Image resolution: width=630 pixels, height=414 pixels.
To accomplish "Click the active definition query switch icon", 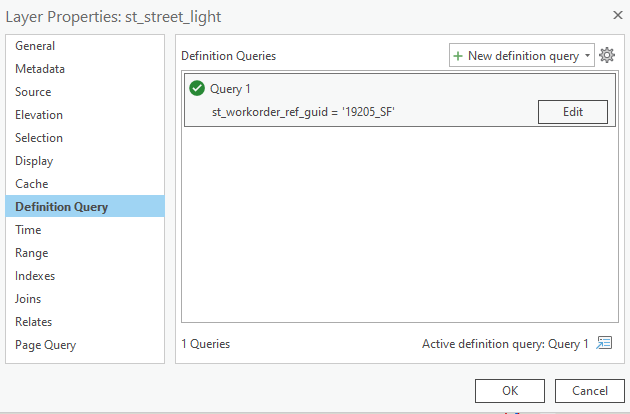I will click(x=604, y=343).
